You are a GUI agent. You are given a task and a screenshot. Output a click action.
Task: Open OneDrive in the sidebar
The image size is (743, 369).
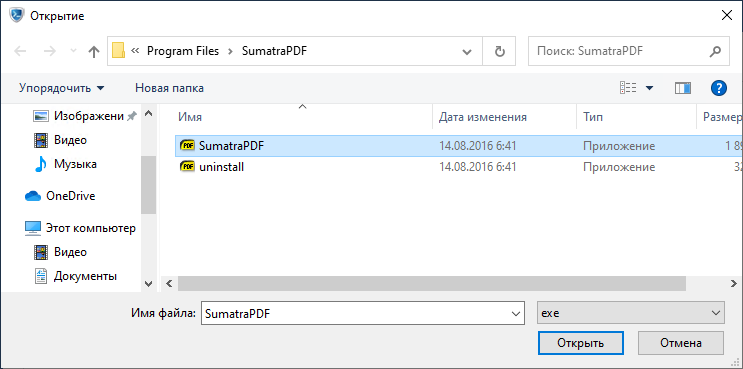(70, 196)
